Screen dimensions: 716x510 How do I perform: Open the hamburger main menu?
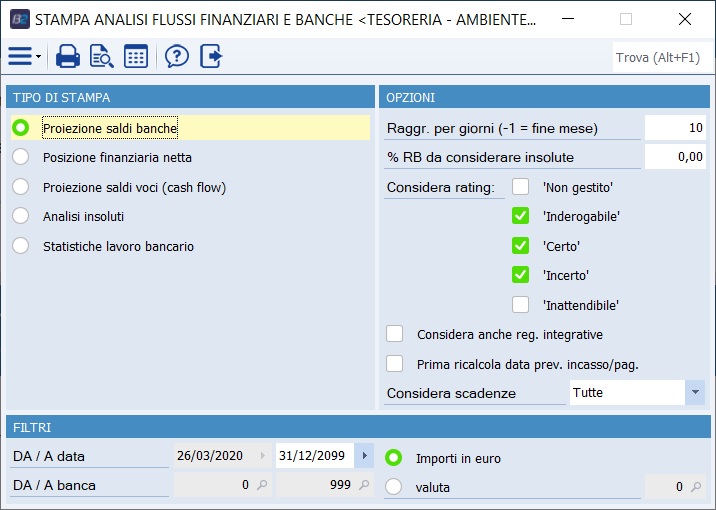pyautogui.click(x=21, y=56)
